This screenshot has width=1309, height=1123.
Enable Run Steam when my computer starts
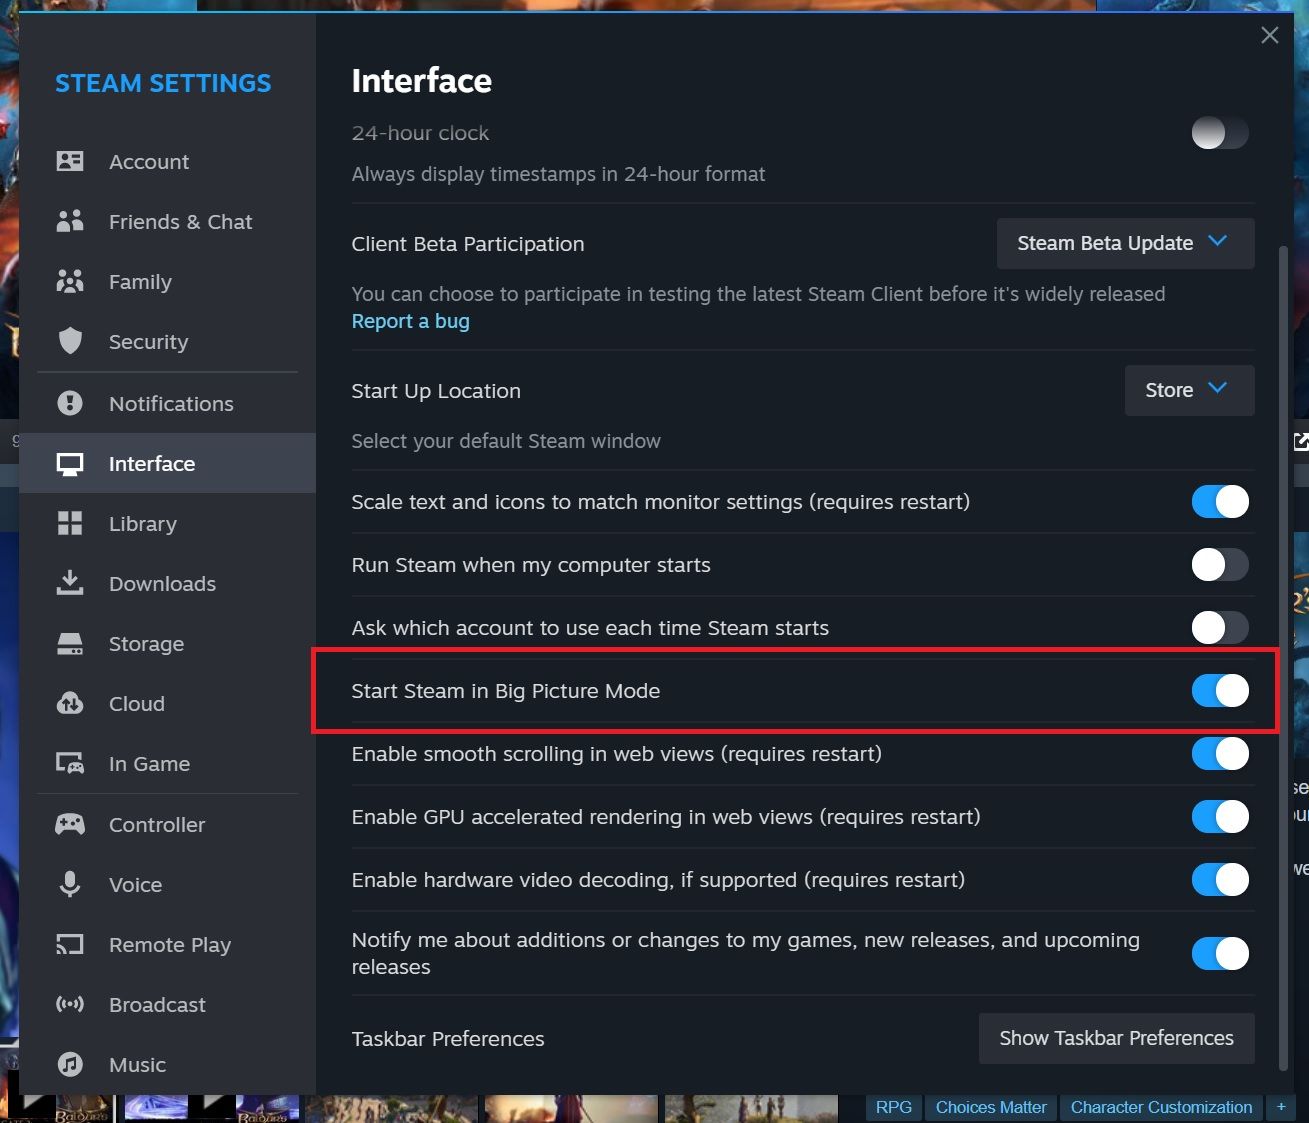[x=1219, y=564]
